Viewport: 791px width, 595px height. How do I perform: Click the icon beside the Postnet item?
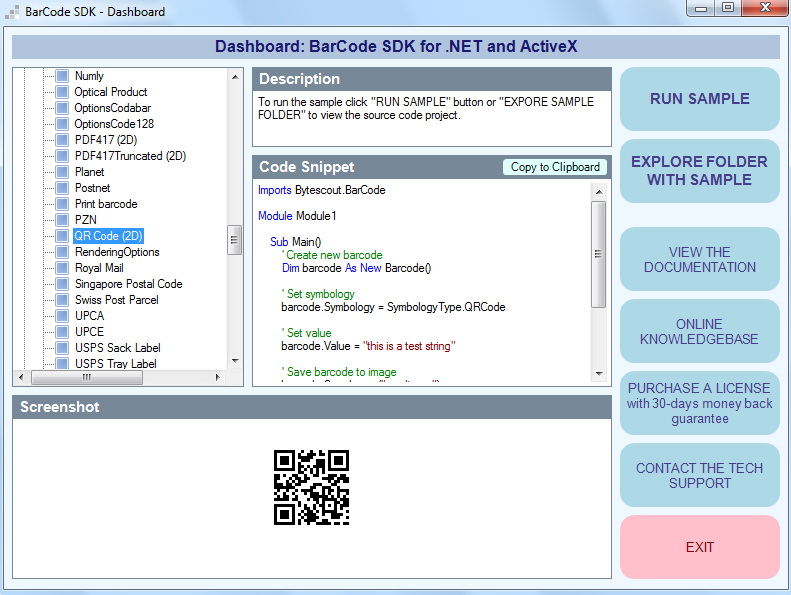click(62, 188)
